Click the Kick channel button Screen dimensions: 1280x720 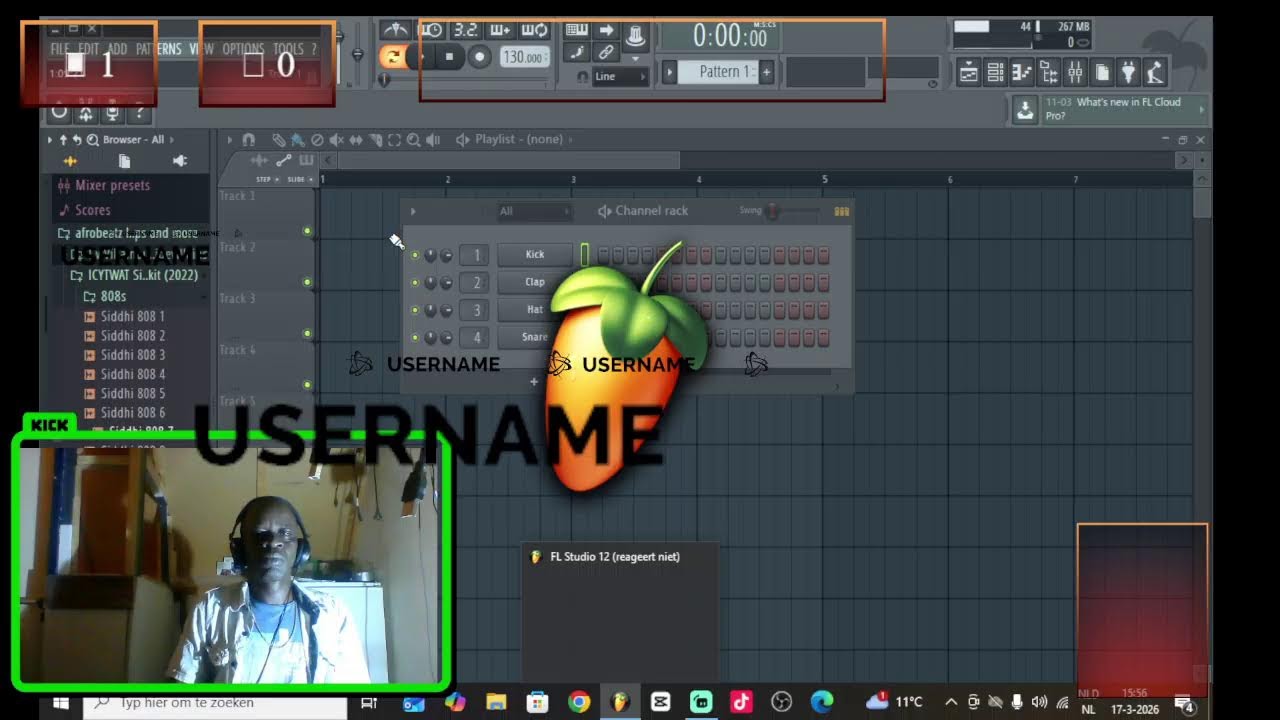click(x=535, y=255)
